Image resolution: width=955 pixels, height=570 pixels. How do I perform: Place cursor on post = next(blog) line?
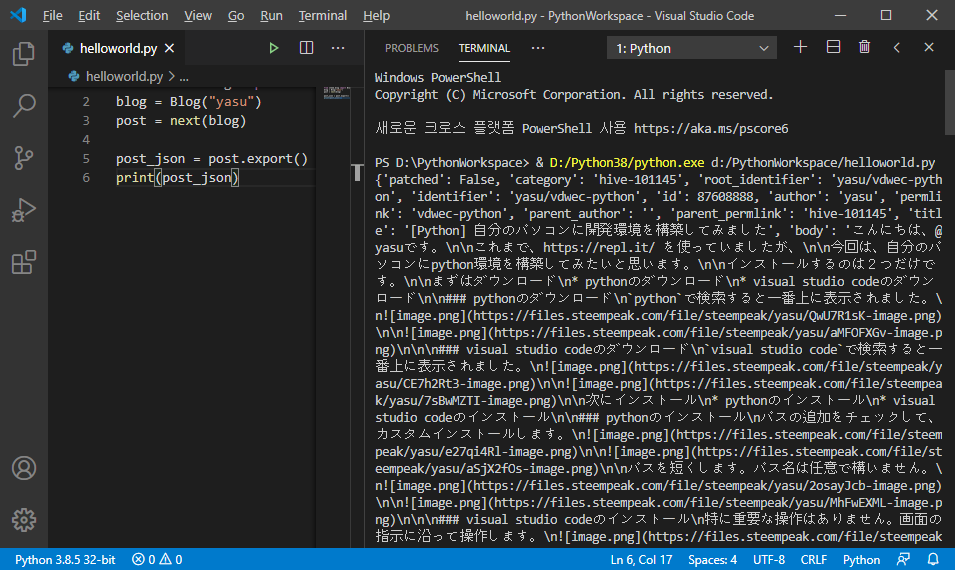181,121
